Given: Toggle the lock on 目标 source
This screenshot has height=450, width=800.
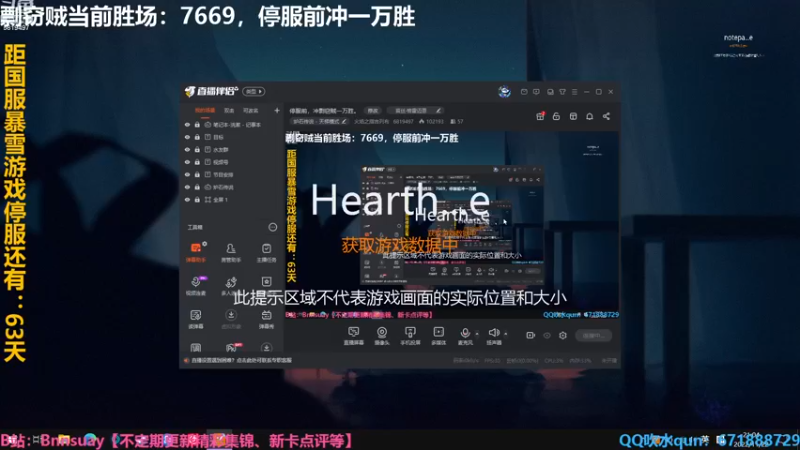Looking at the screenshot, I should pyautogui.click(x=197, y=137).
